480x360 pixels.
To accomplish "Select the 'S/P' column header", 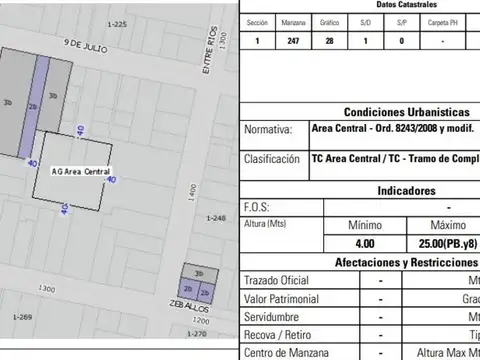I will point(402,23).
